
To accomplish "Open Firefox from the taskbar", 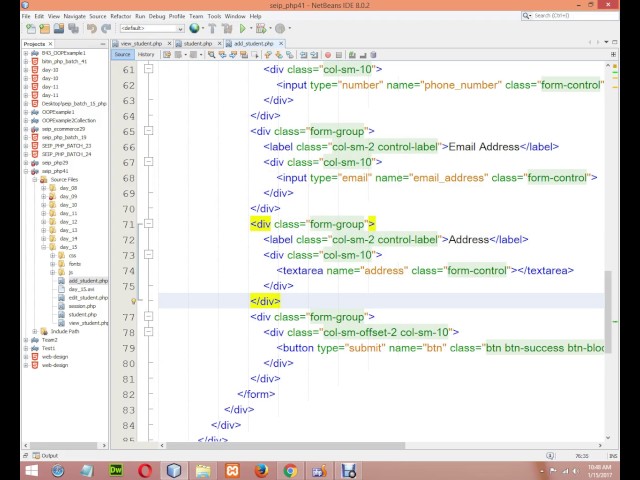I will (x=261, y=471).
